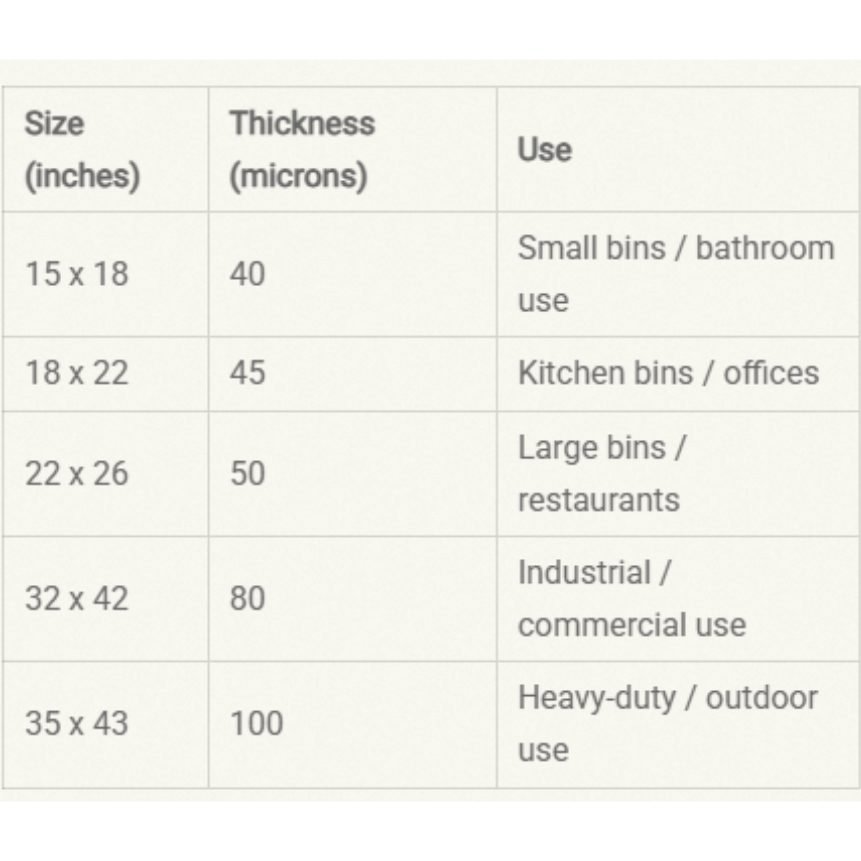Select the 18 x 22 size cell

(x=77, y=373)
